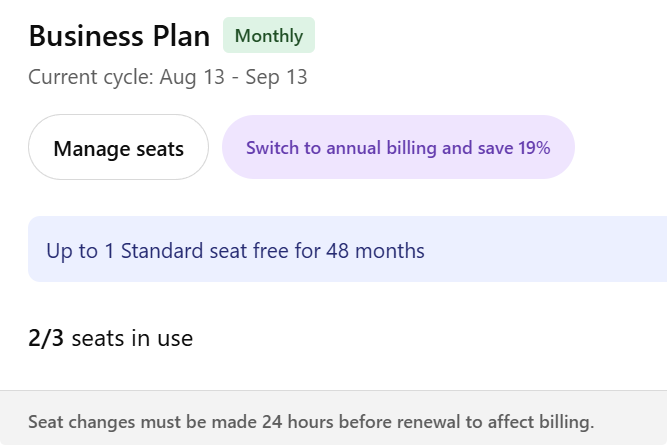This screenshot has height=445, width=667.
Task: Select the seats in use label
Action: [132, 339]
